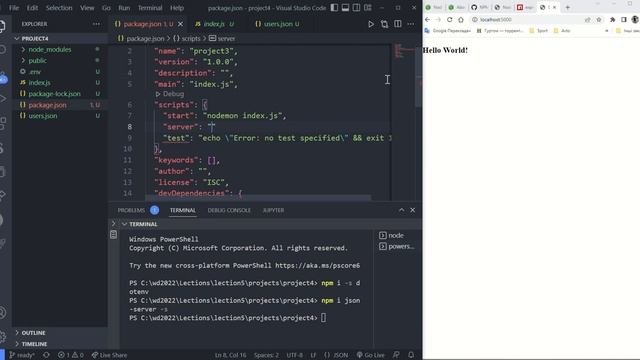Toggle primary sidebar layout icon in title bar
Screen dimensions: 640x360
[x=334, y=8]
